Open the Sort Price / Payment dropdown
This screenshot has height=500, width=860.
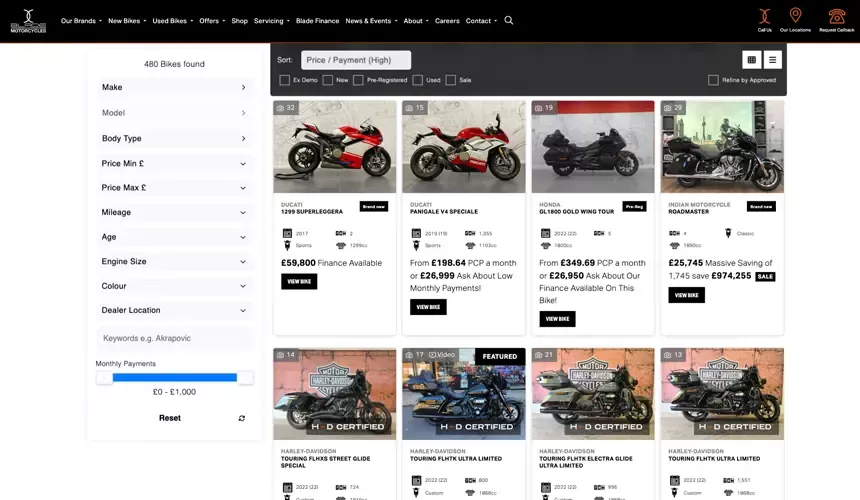pyautogui.click(x=356, y=60)
